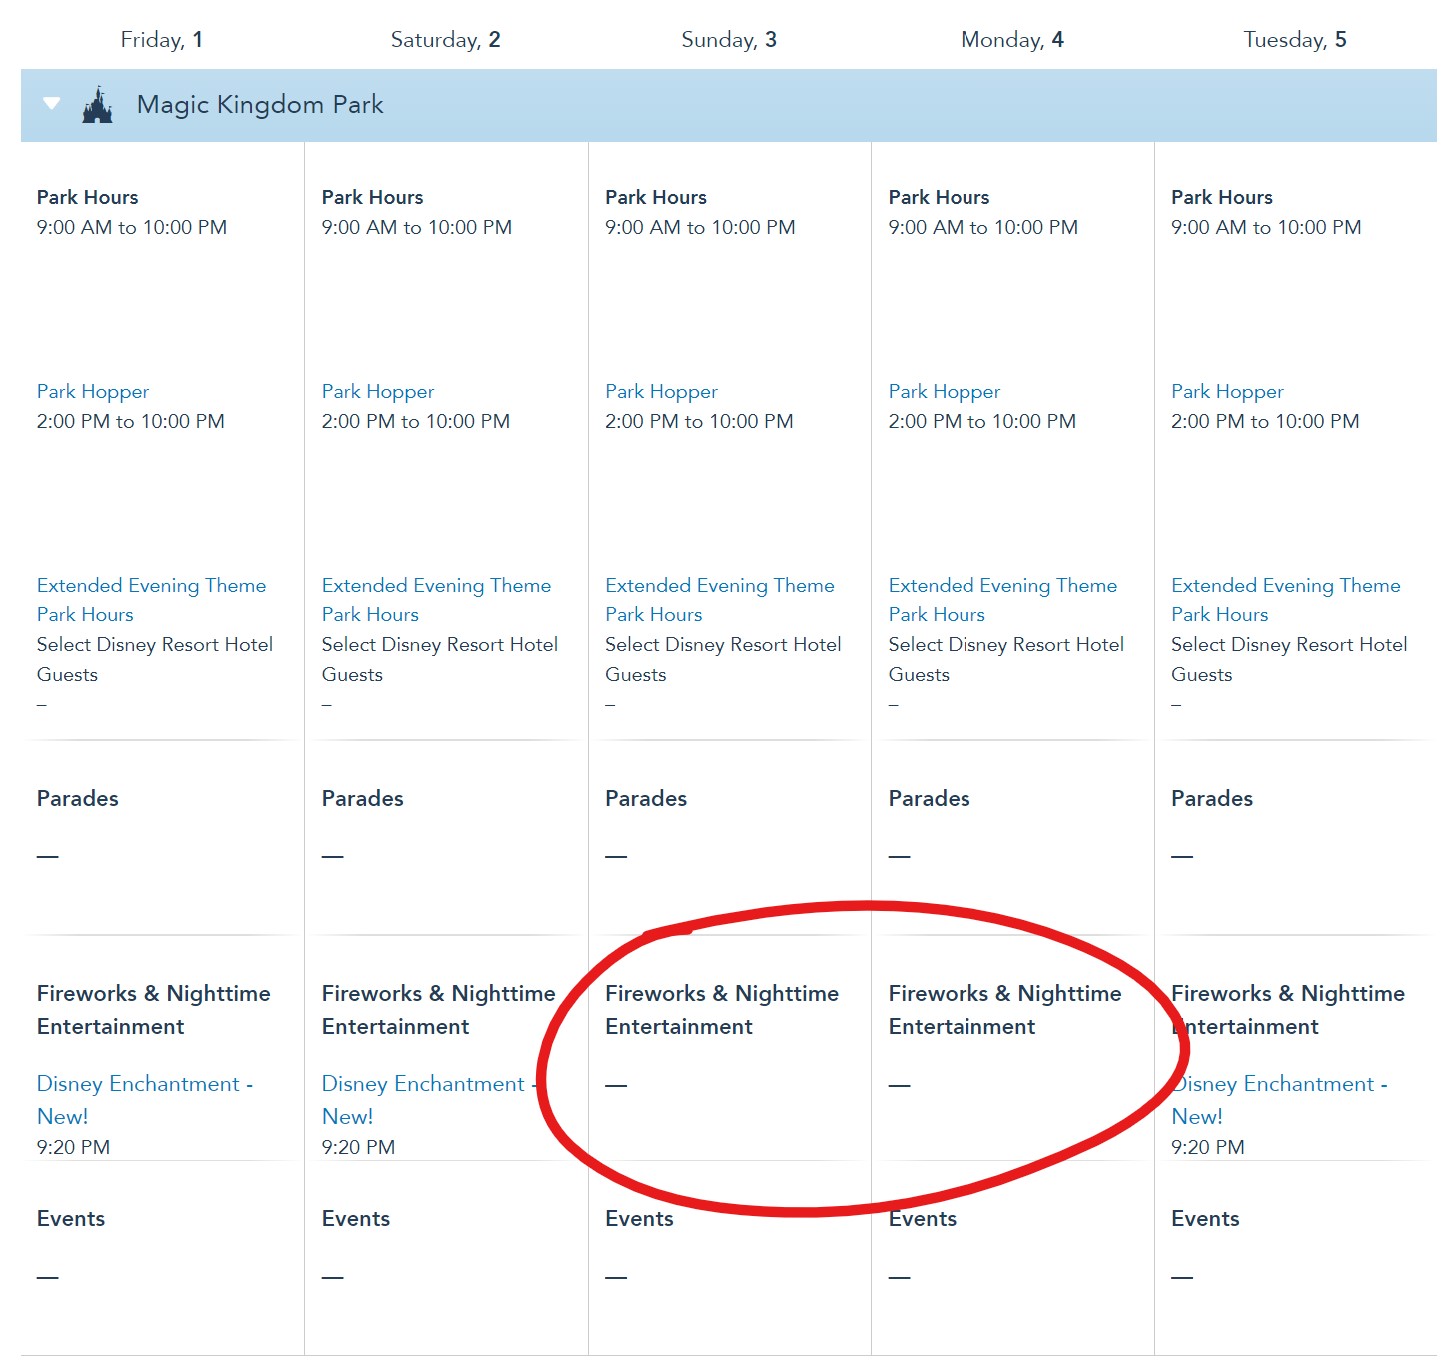
Task: Click Friday's Fireworks & Nighttime Entertainment heading
Action: click(154, 1010)
